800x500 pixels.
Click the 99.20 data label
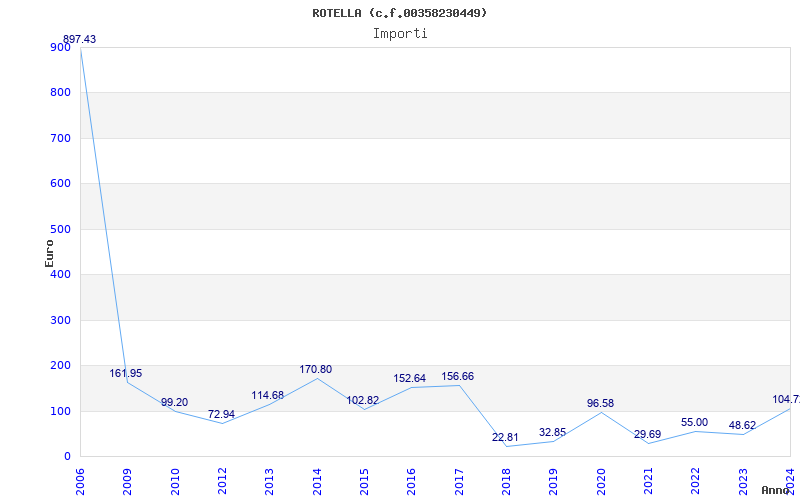click(x=174, y=403)
